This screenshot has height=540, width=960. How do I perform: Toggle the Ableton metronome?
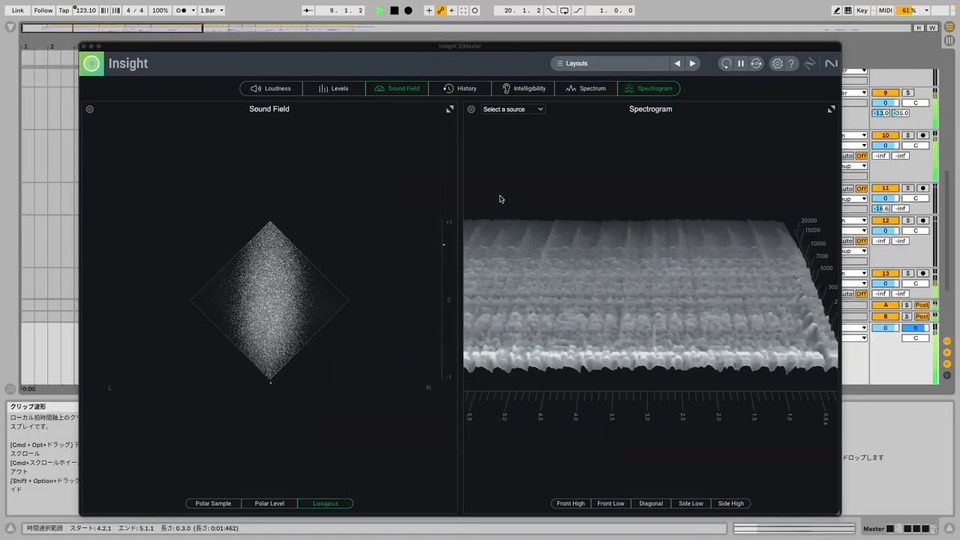183,10
